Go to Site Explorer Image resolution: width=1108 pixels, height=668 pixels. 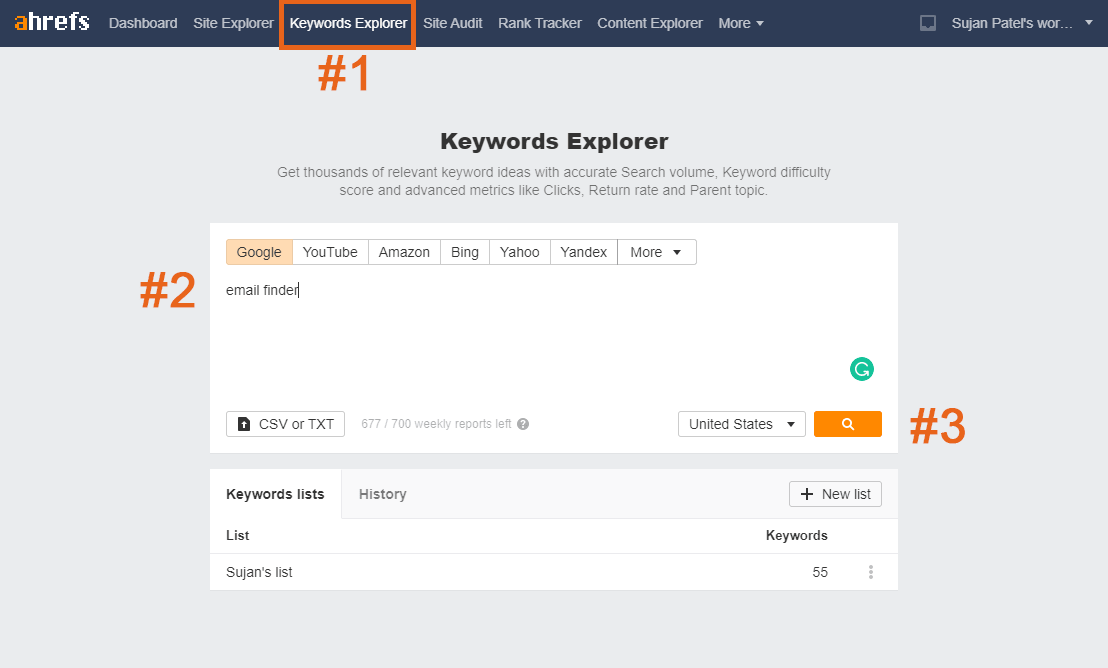pyautogui.click(x=233, y=23)
